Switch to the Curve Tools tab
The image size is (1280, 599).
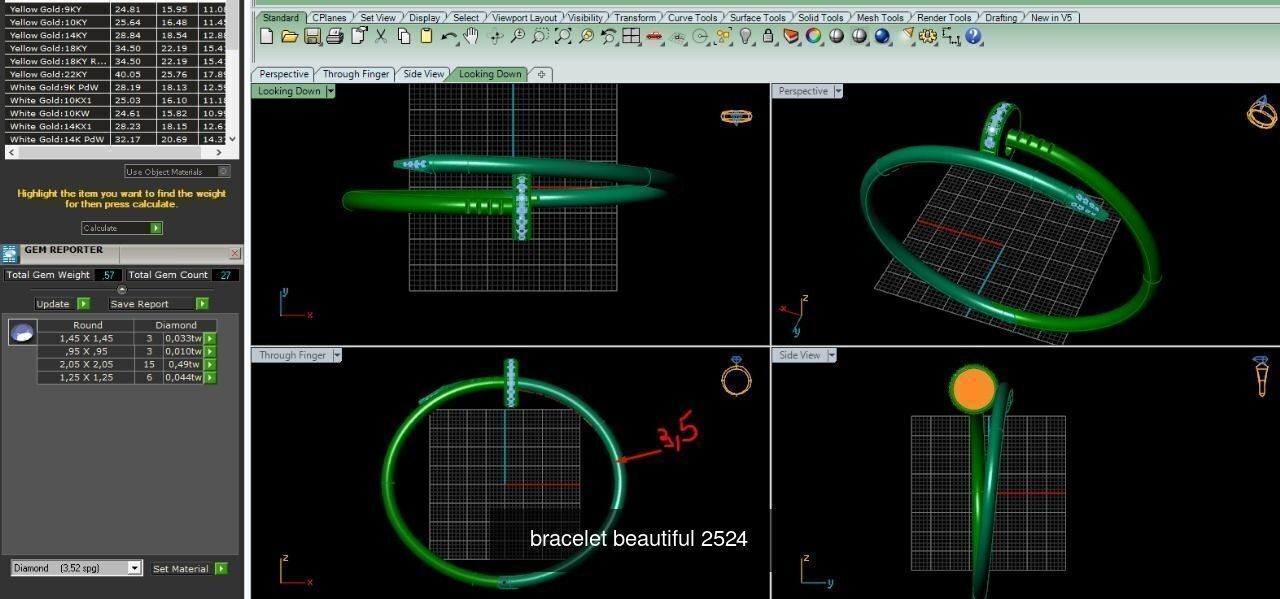coord(692,17)
